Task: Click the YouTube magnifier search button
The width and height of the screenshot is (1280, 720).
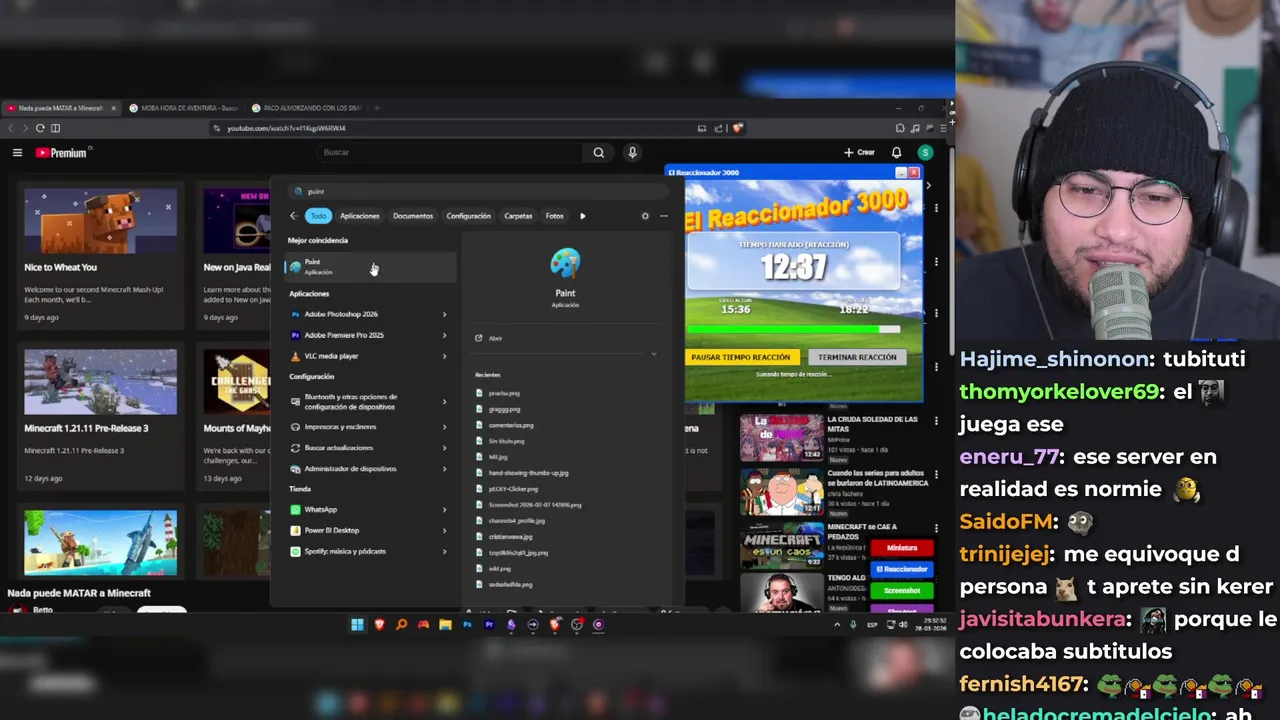Action: [x=598, y=152]
